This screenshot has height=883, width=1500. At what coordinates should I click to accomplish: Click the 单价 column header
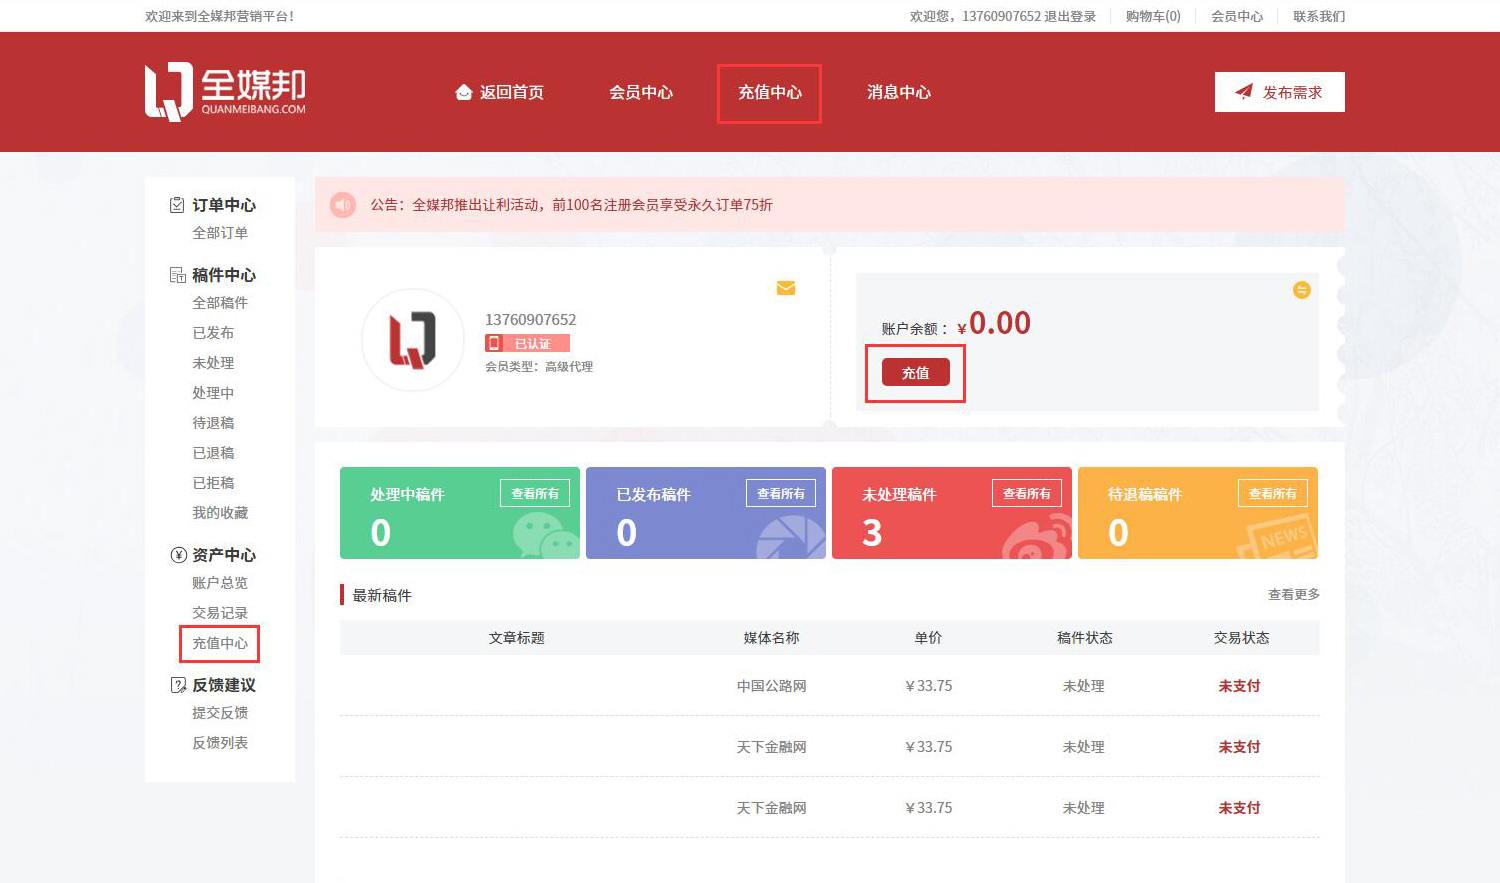click(x=928, y=638)
